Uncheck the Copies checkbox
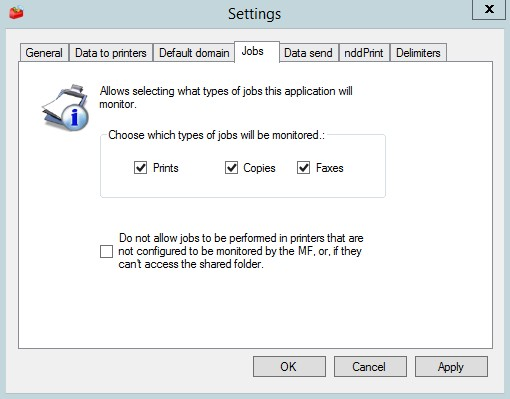This screenshot has height=399, width=510. [231, 168]
